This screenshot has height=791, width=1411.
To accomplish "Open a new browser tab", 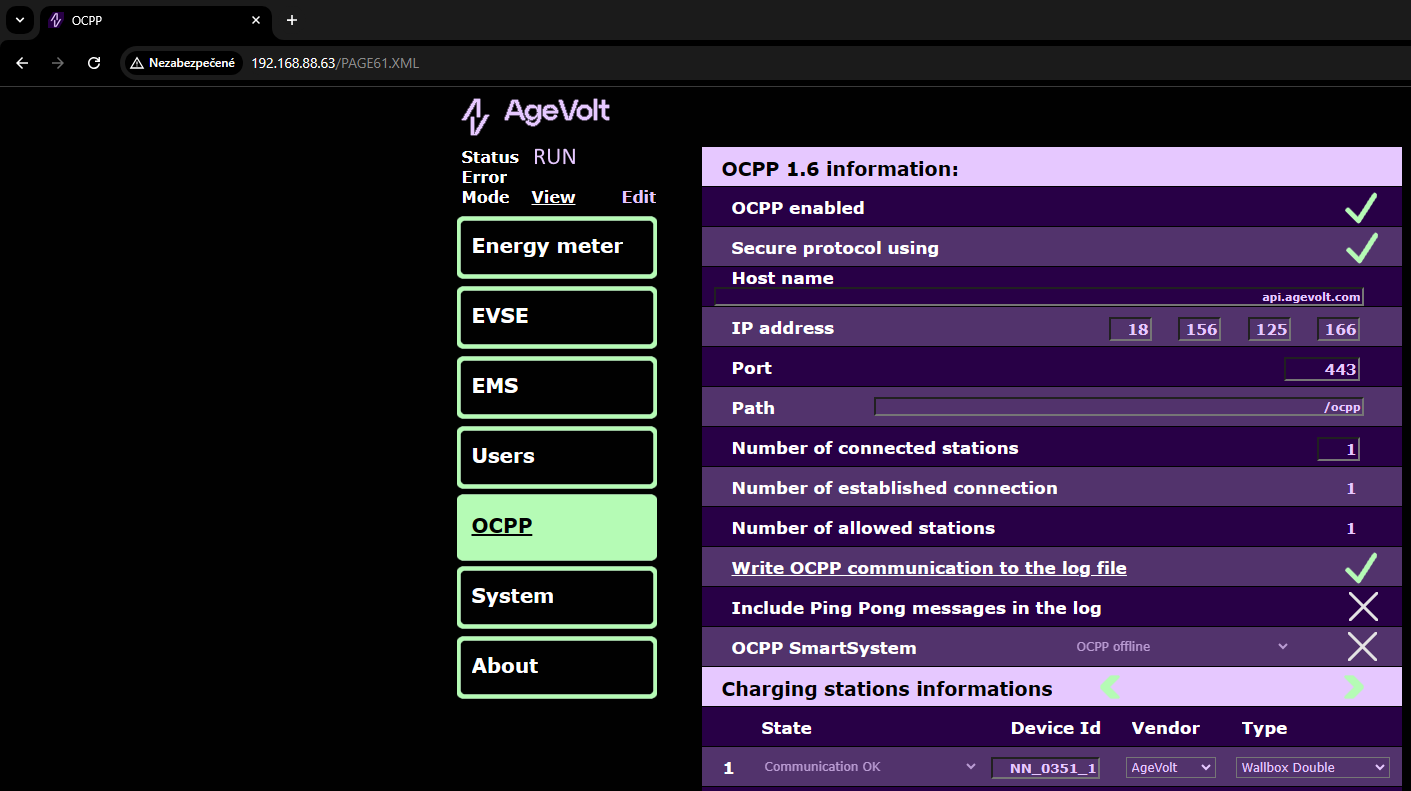I will [x=292, y=20].
